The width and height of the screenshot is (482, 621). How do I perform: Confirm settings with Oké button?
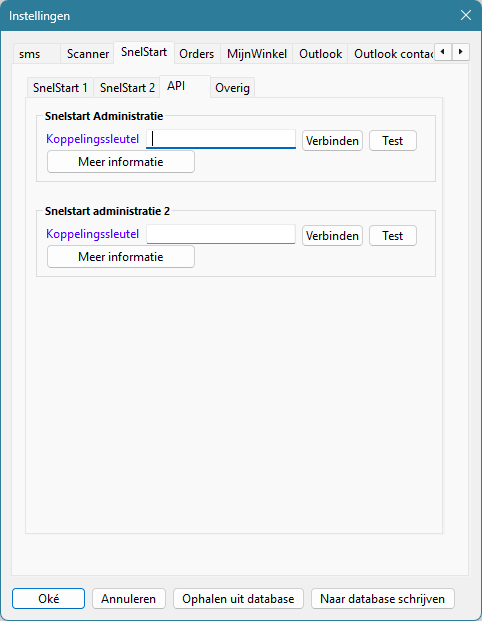(48, 598)
